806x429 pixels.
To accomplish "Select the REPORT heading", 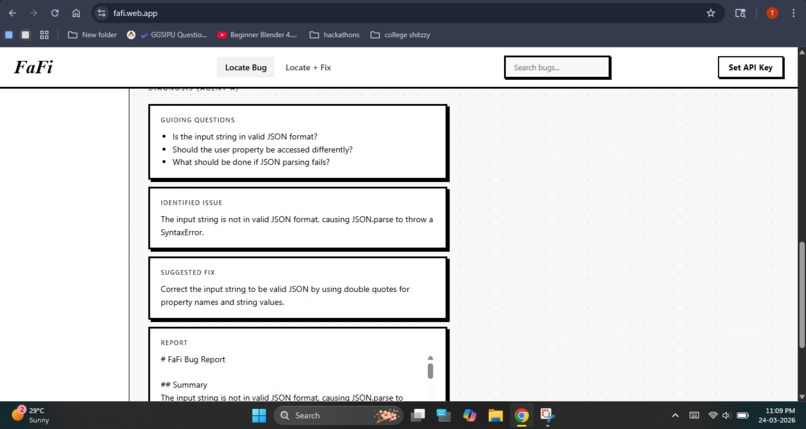I will (x=174, y=343).
